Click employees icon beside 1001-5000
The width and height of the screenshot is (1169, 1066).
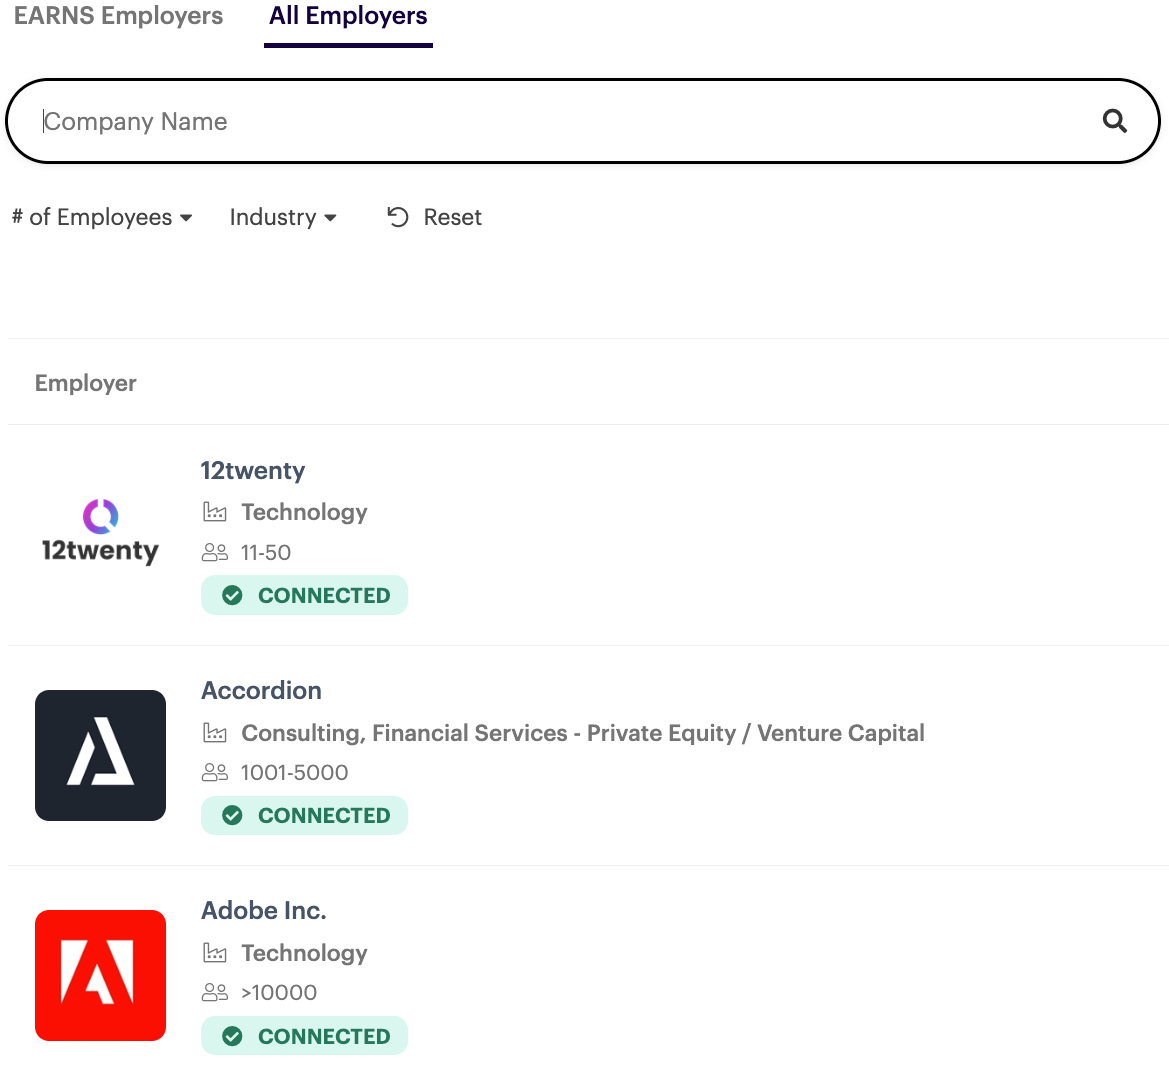215,773
